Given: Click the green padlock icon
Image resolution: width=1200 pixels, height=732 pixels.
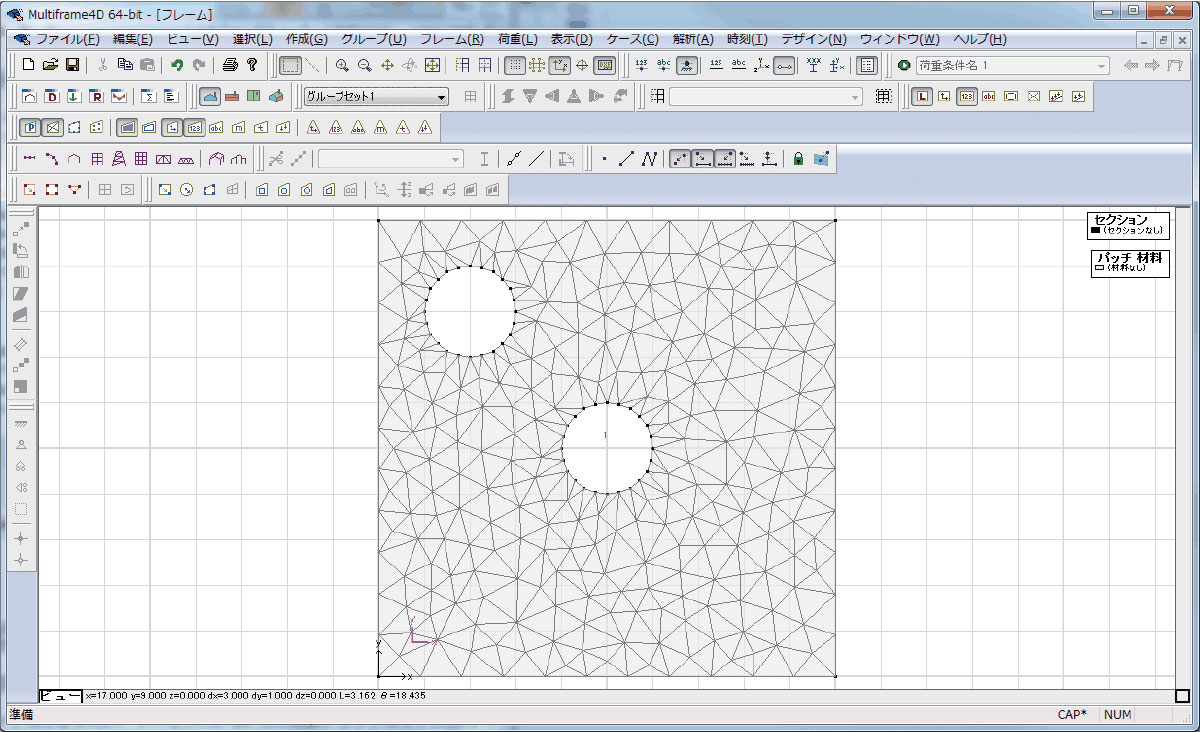Looking at the screenshot, I should pyautogui.click(x=798, y=158).
